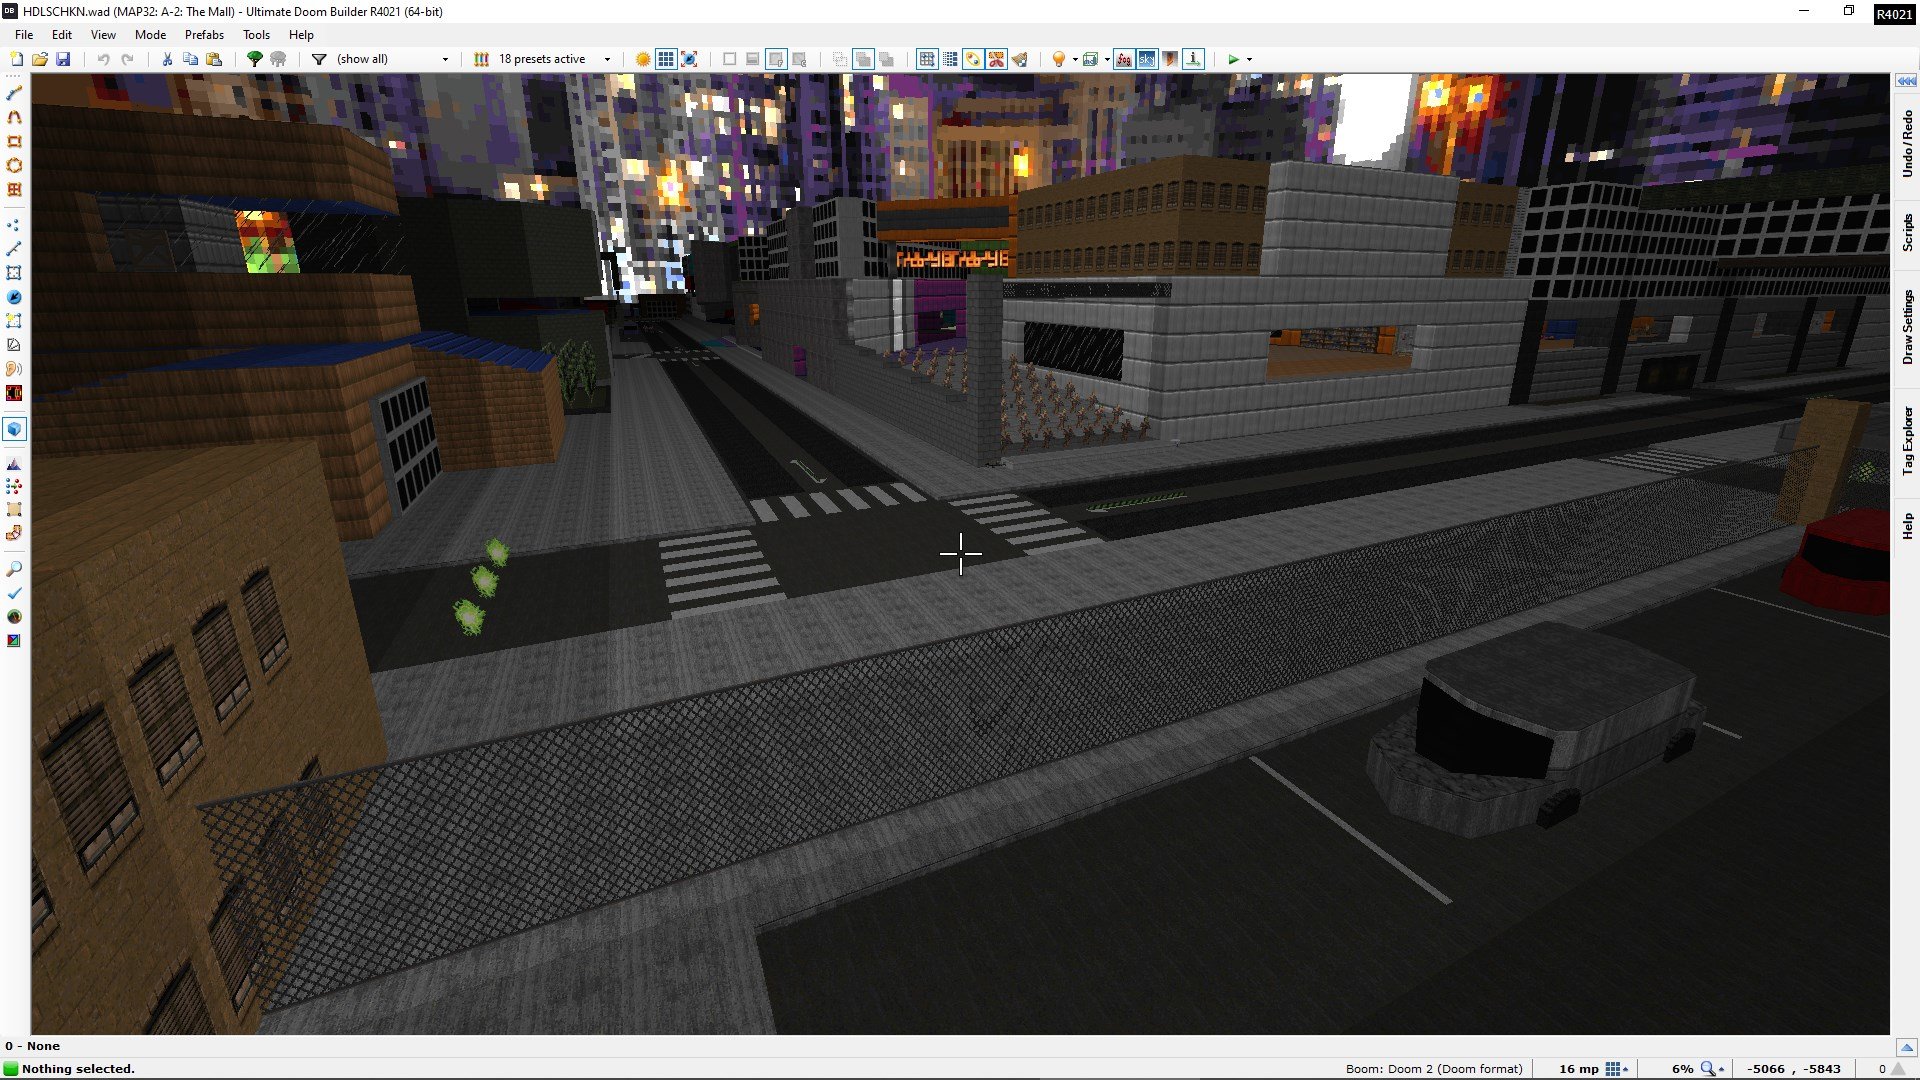Select Draw Ellipse mode in sidebar
This screenshot has height=1080, width=1920.
coord(14,165)
